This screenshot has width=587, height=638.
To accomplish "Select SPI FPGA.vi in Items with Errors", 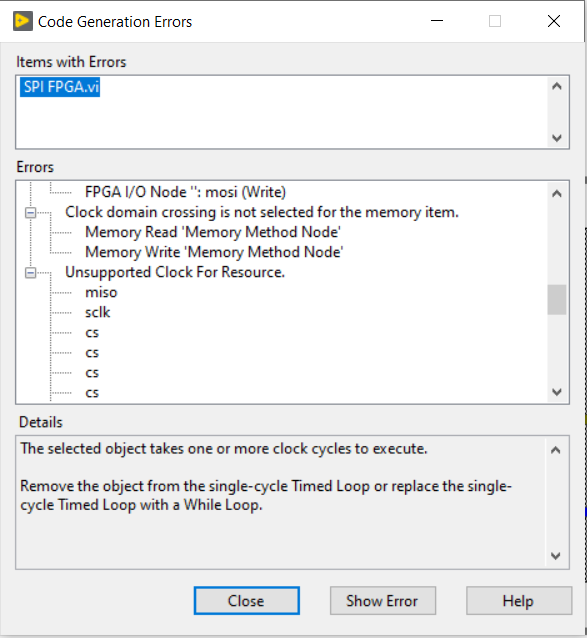I will click(60, 87).
